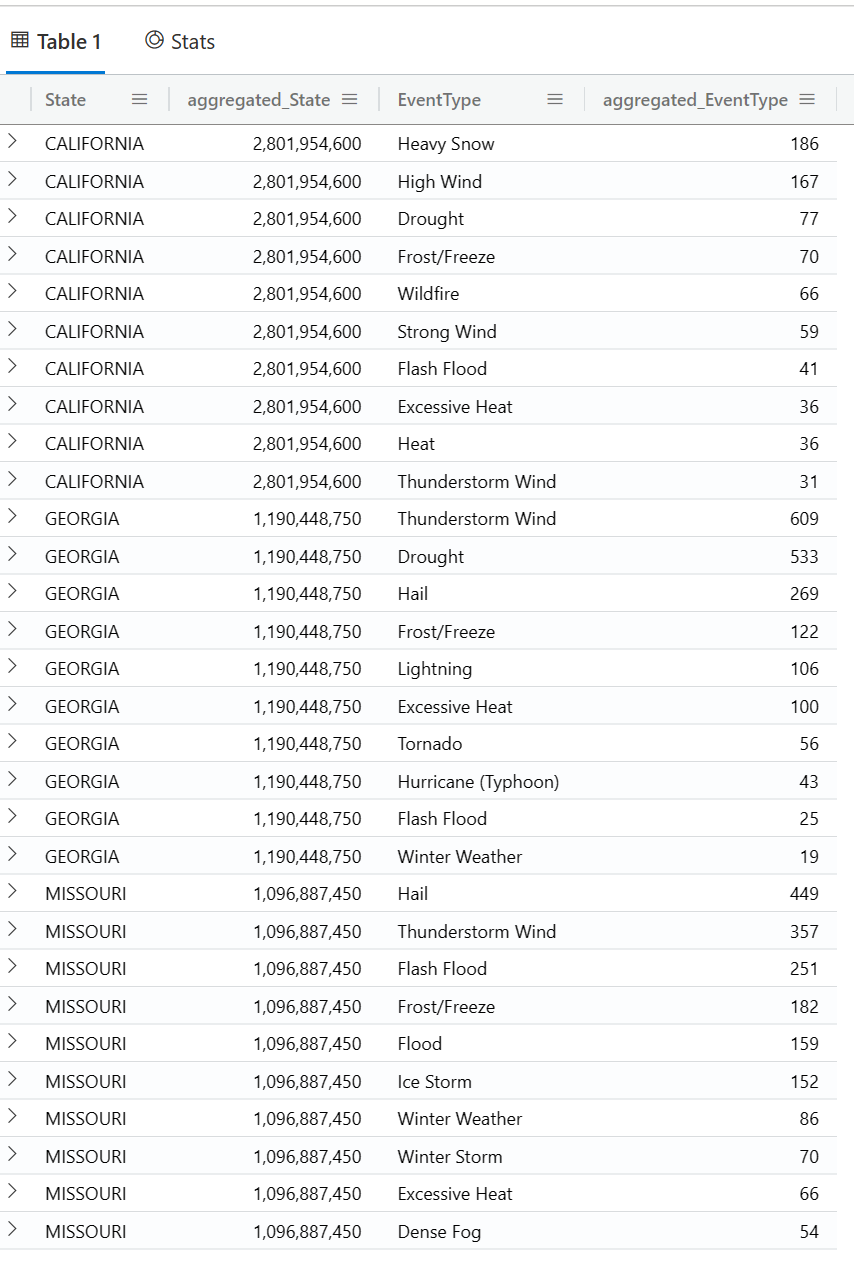Expand the Missouri Hail row

pos(12,892)
